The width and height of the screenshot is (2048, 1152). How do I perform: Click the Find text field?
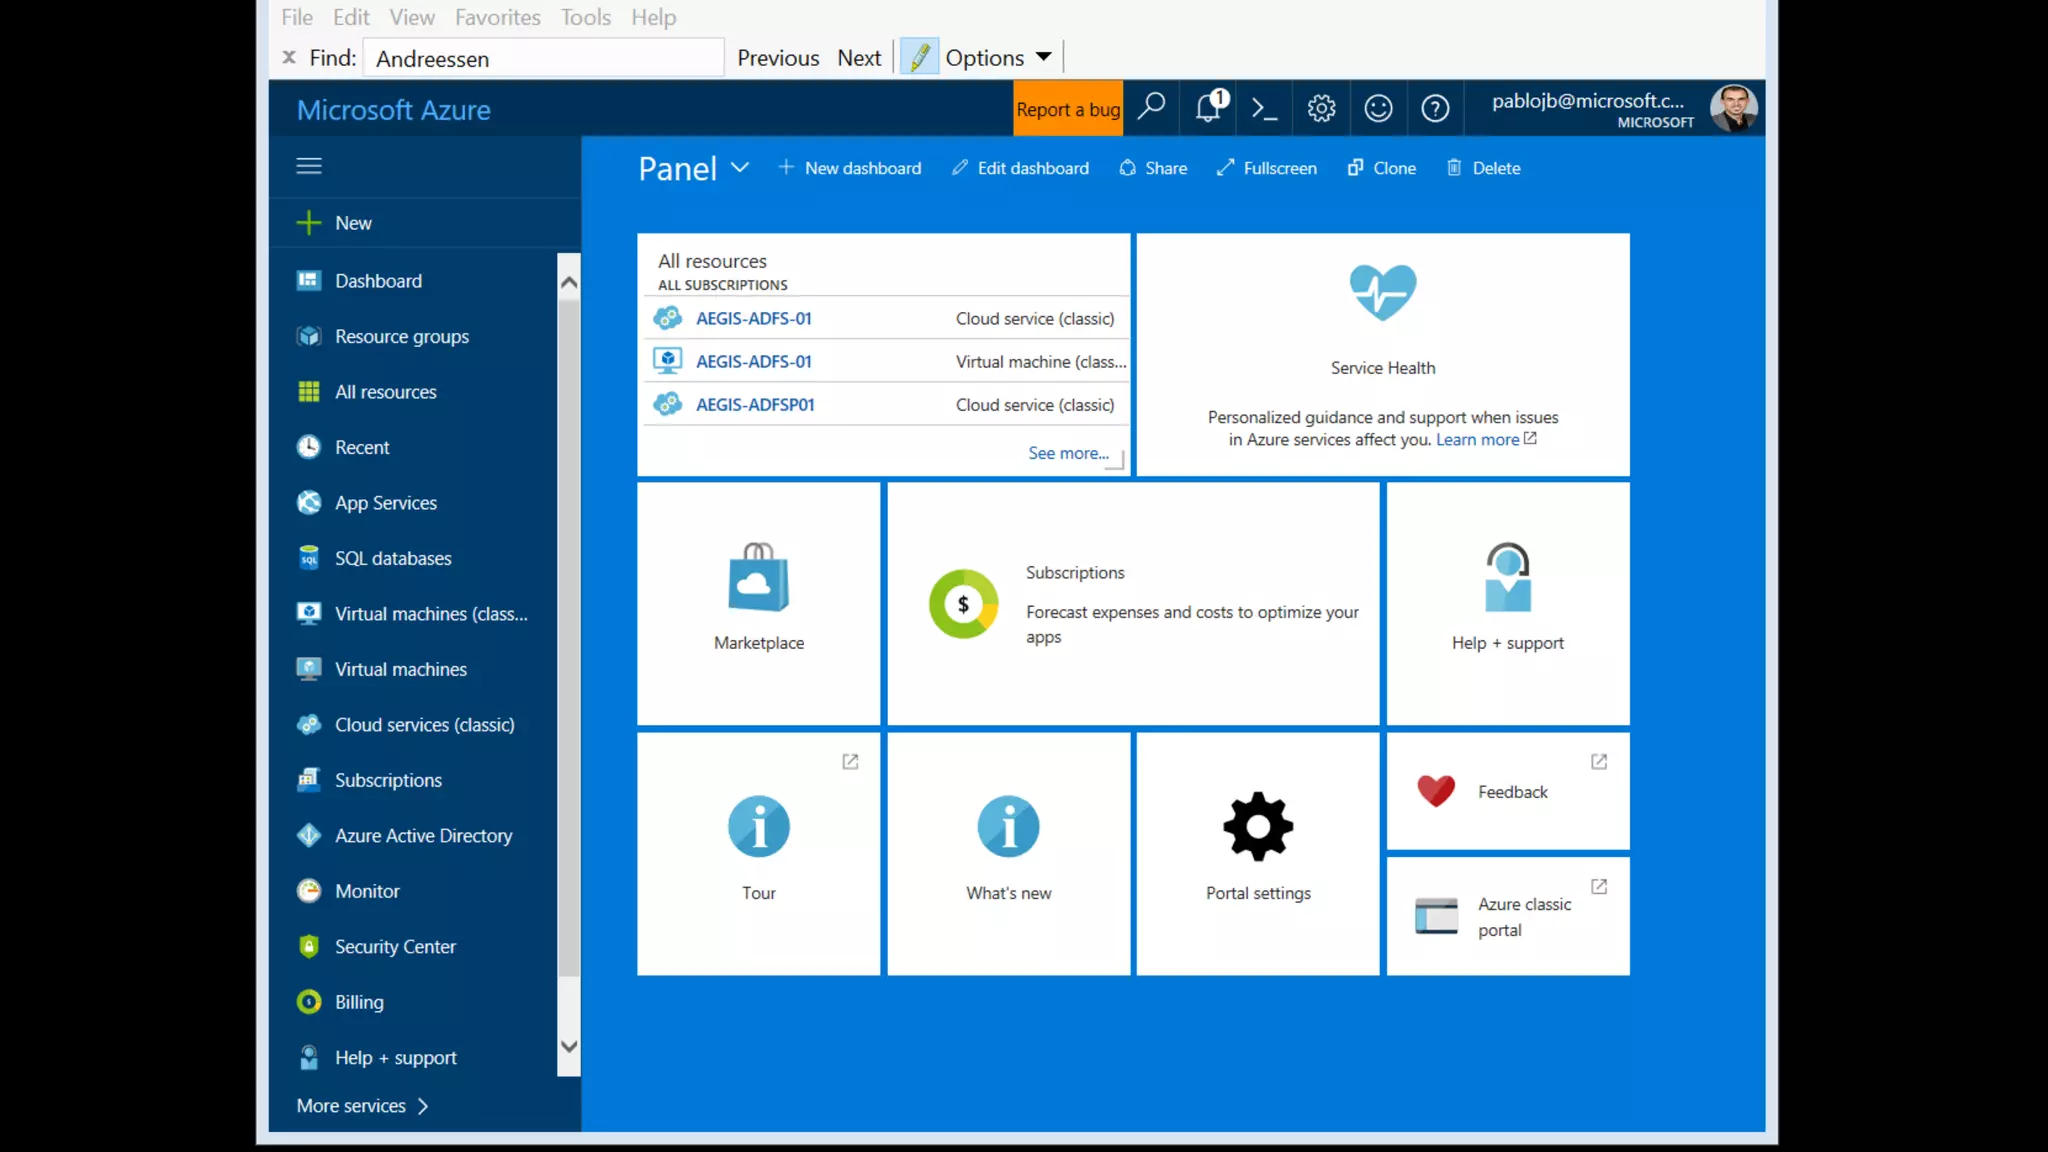(x=543, y=58)
